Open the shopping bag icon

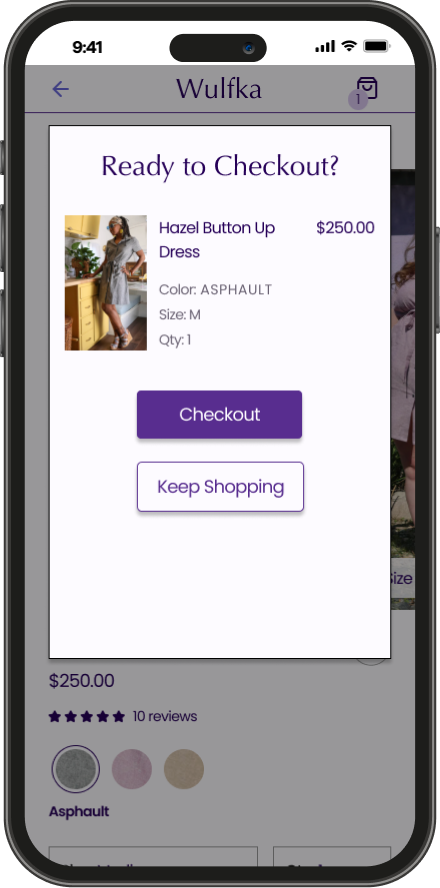click(x=367, y=88)
